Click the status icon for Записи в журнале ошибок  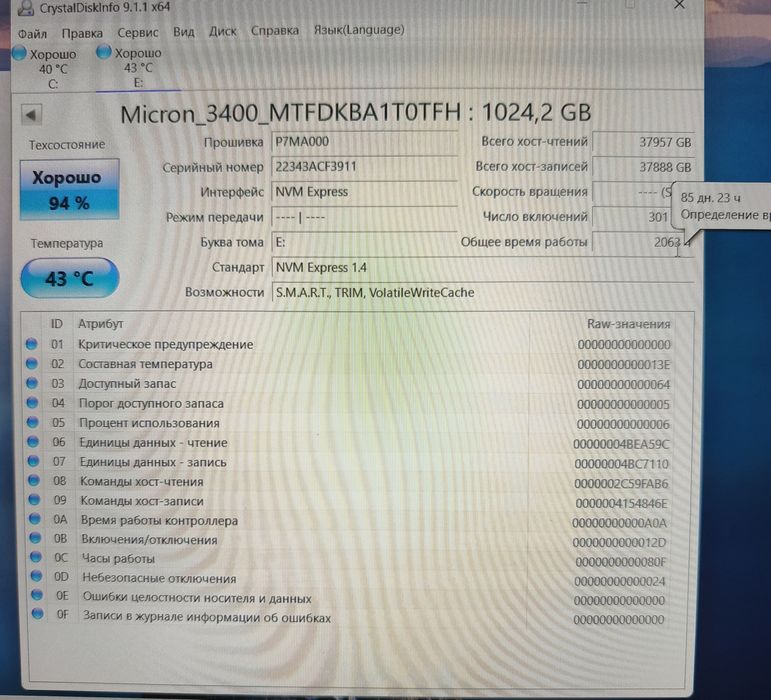[37, 613]
